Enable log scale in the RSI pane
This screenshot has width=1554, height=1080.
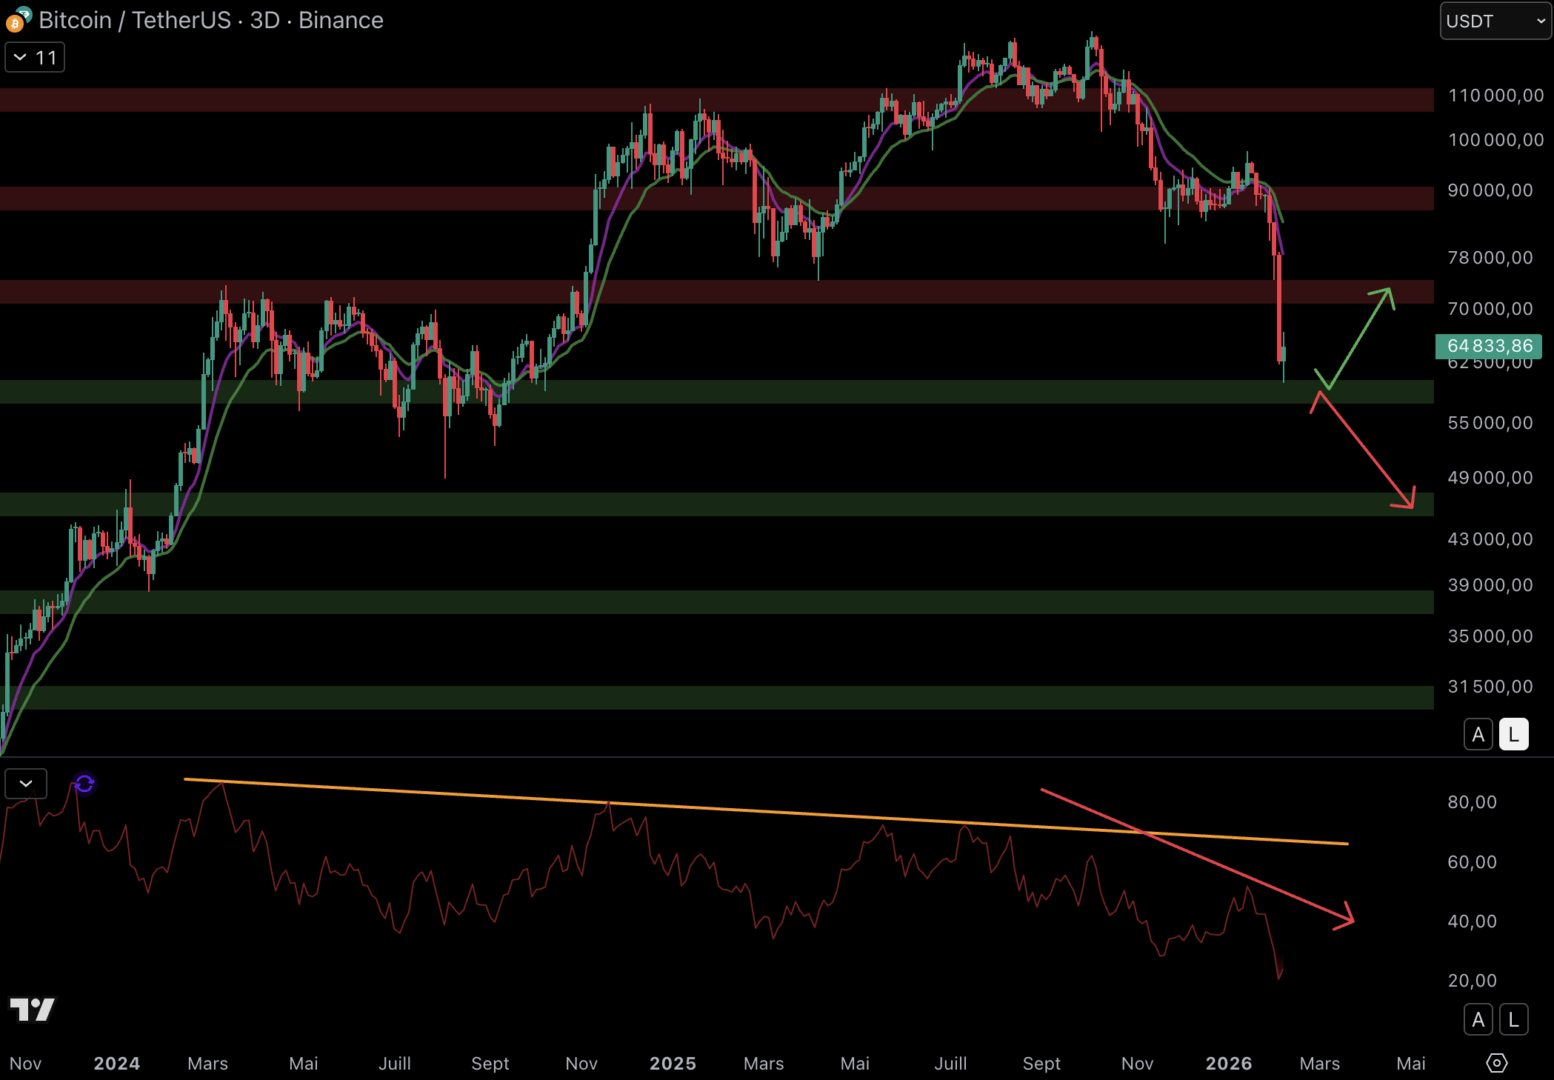coord(1513,1020)
